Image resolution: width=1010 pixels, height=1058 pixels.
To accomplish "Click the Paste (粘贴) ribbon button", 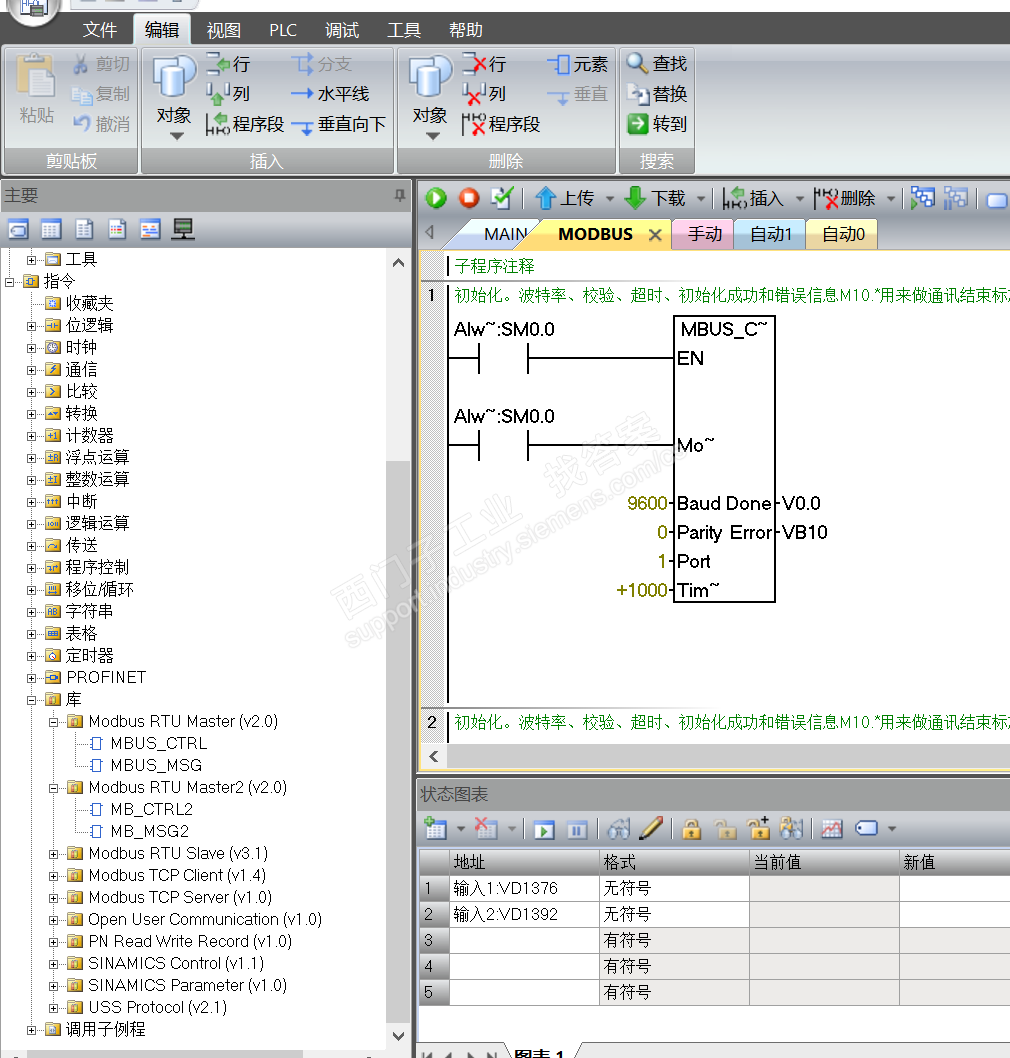I will point(36,90).
